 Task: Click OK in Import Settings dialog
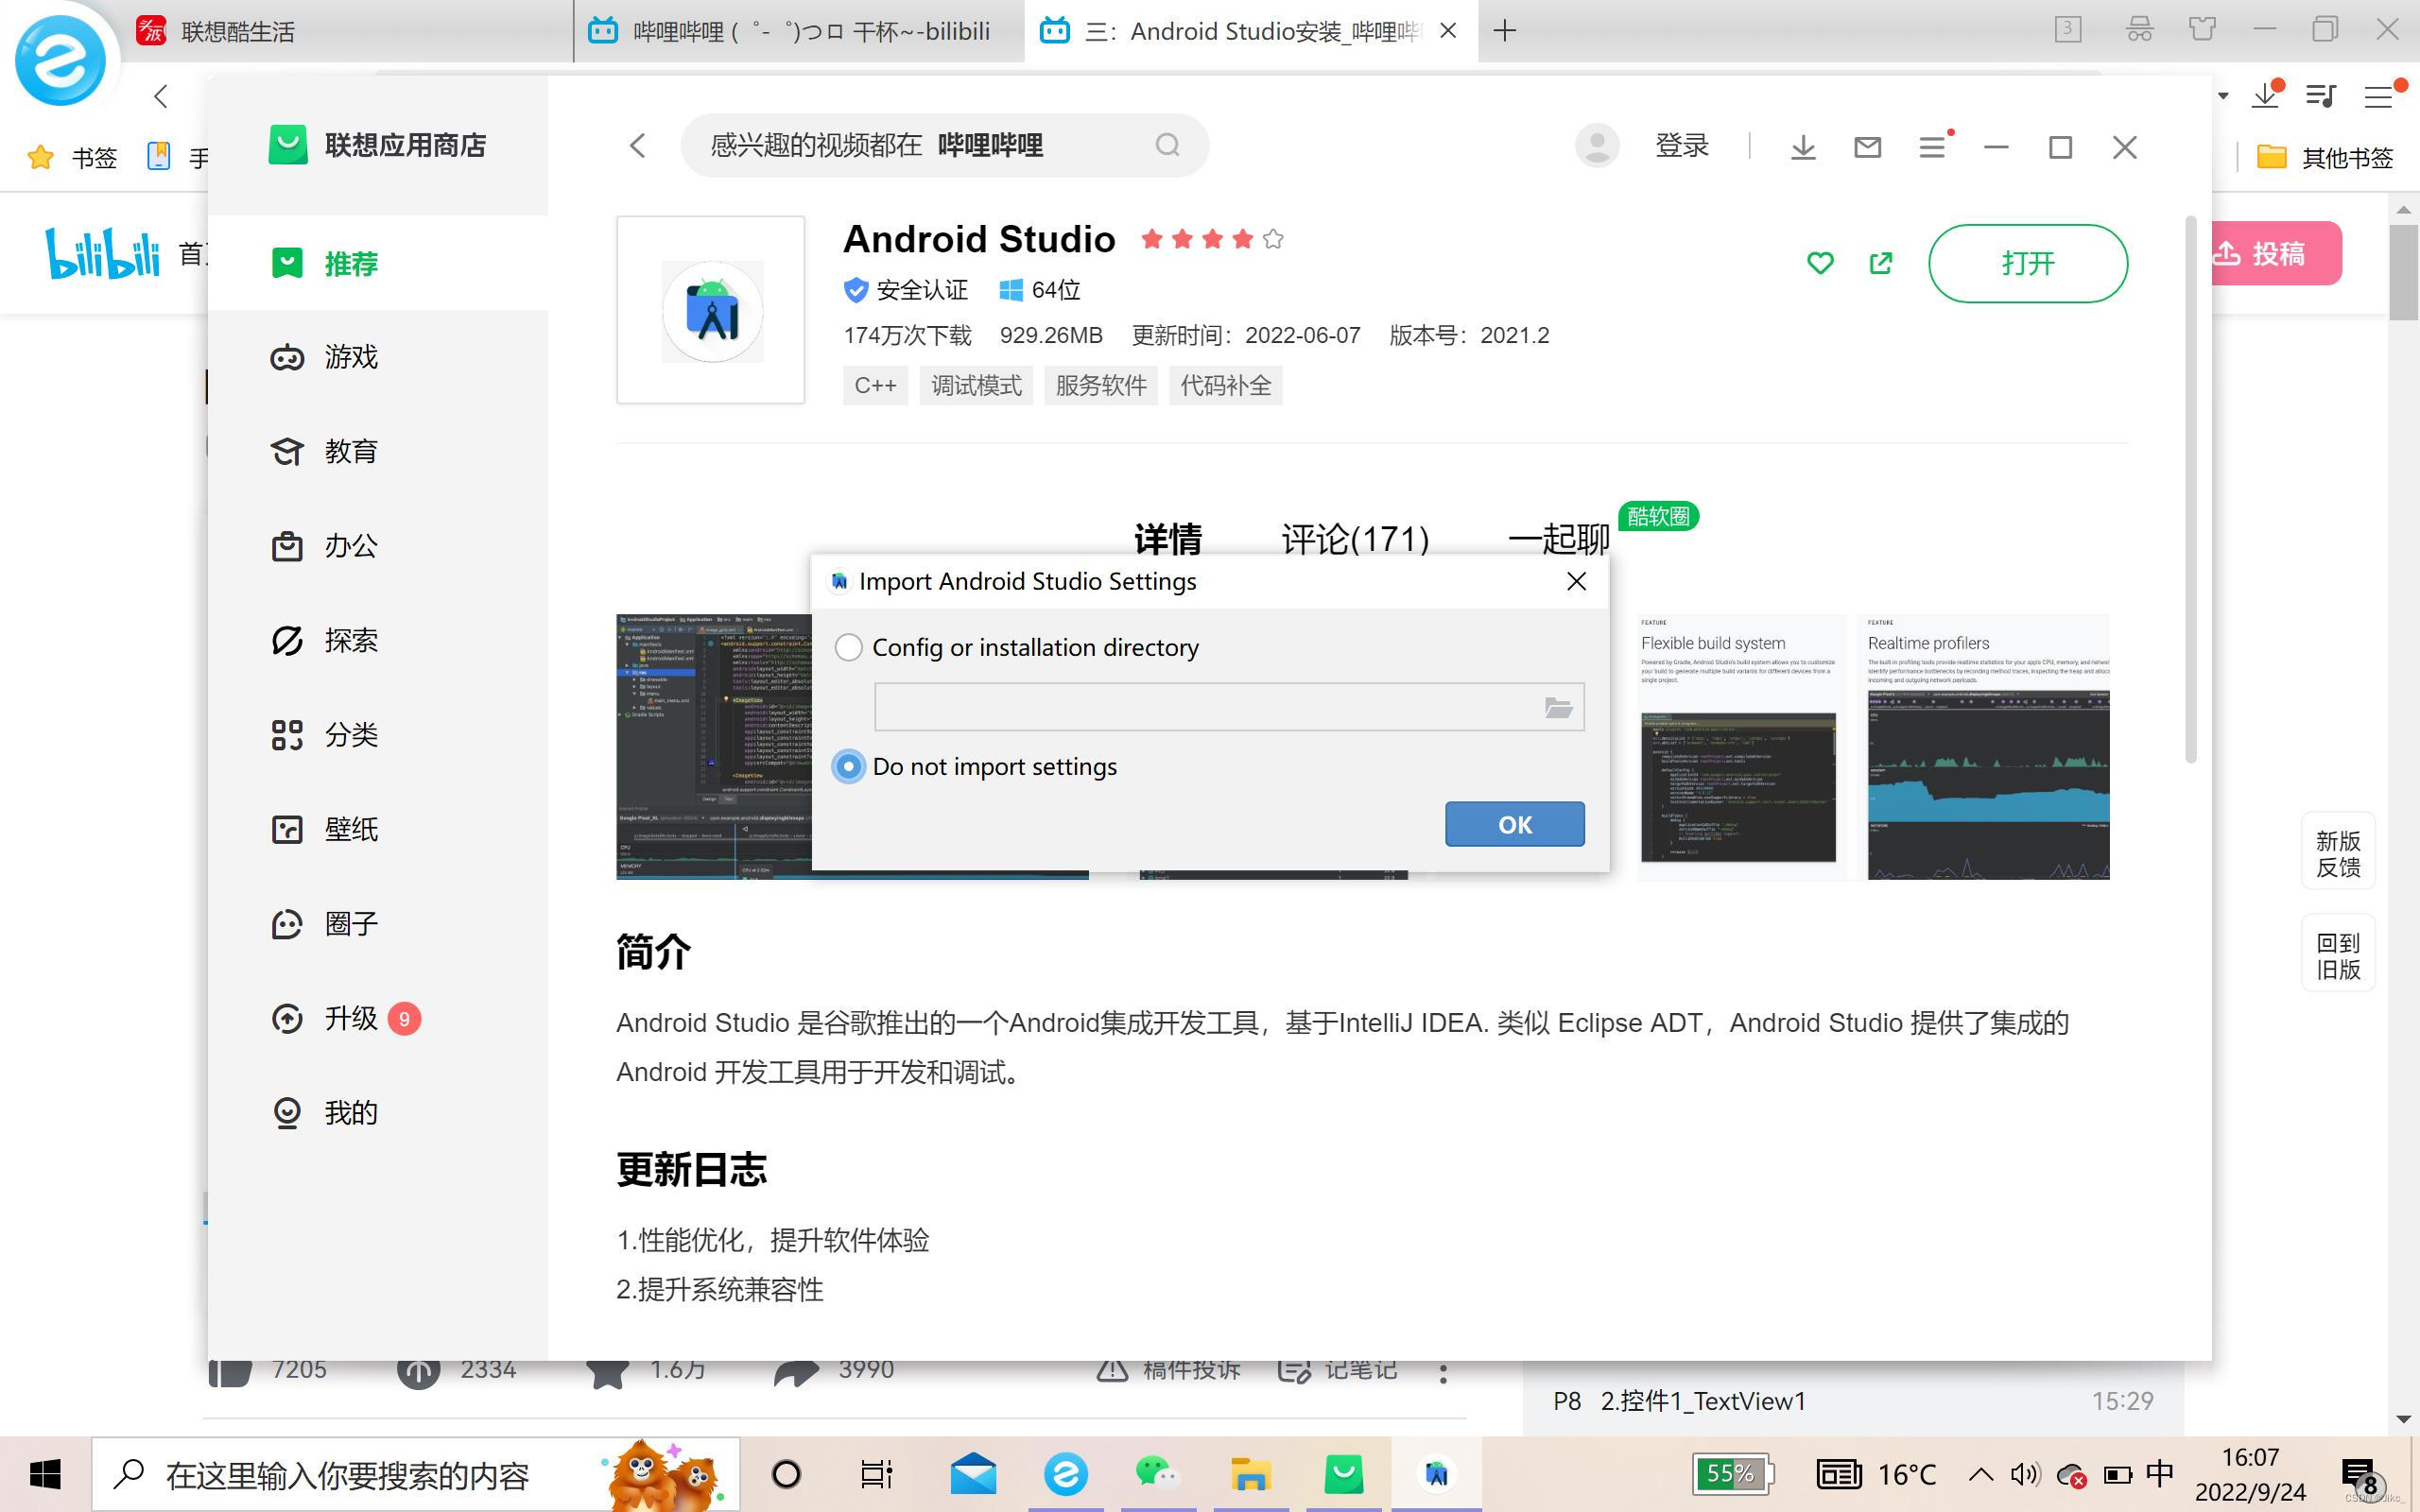pyautogui.click(x=1514, y=824)
